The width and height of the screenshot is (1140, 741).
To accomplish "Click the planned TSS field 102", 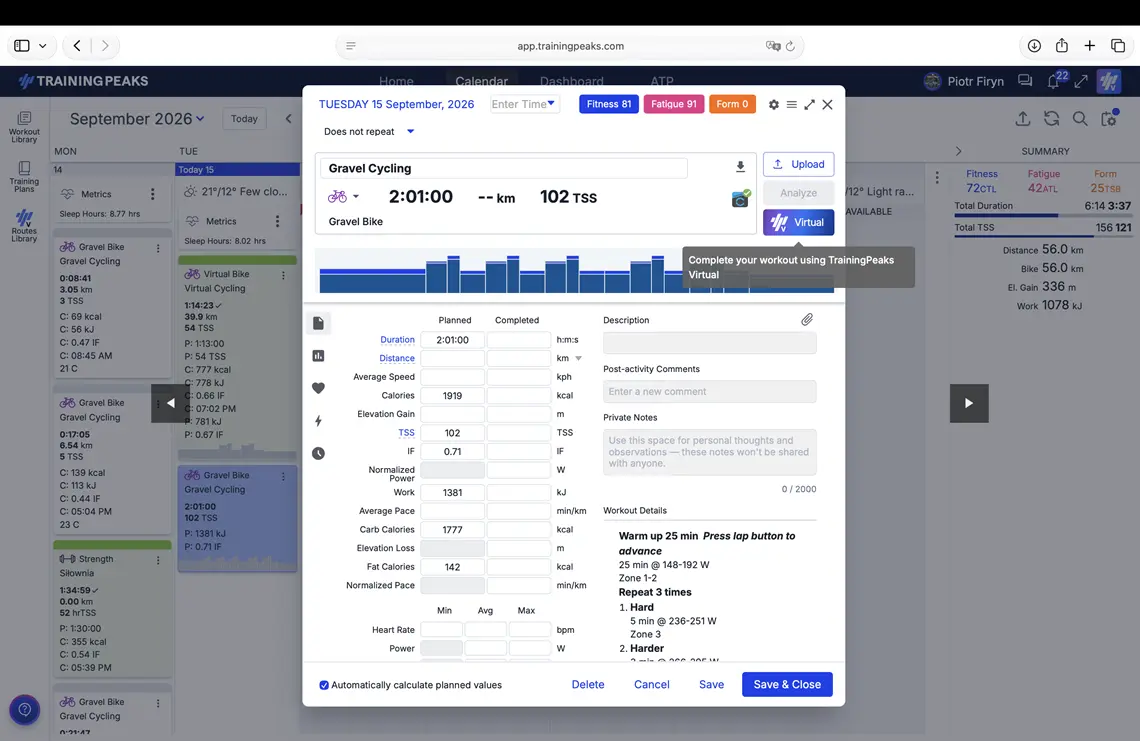I will click(x=452, y=433).
